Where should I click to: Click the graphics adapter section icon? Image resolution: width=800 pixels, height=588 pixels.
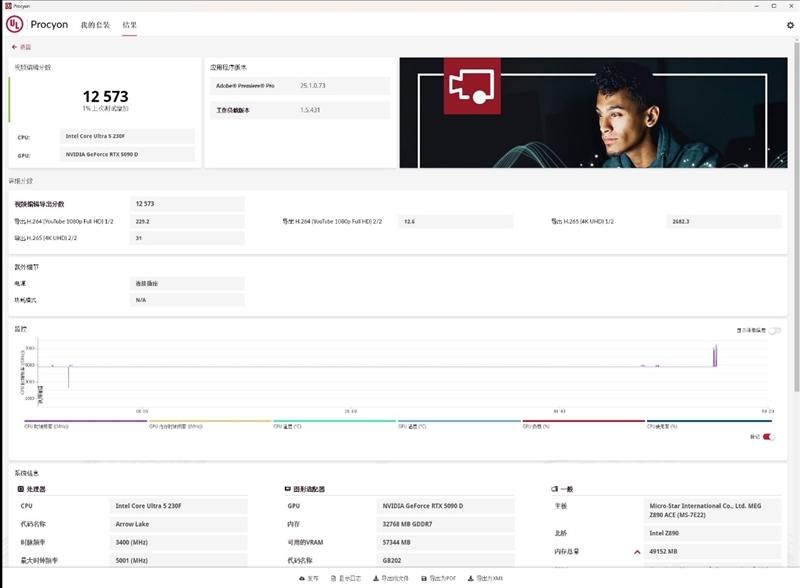288,489
